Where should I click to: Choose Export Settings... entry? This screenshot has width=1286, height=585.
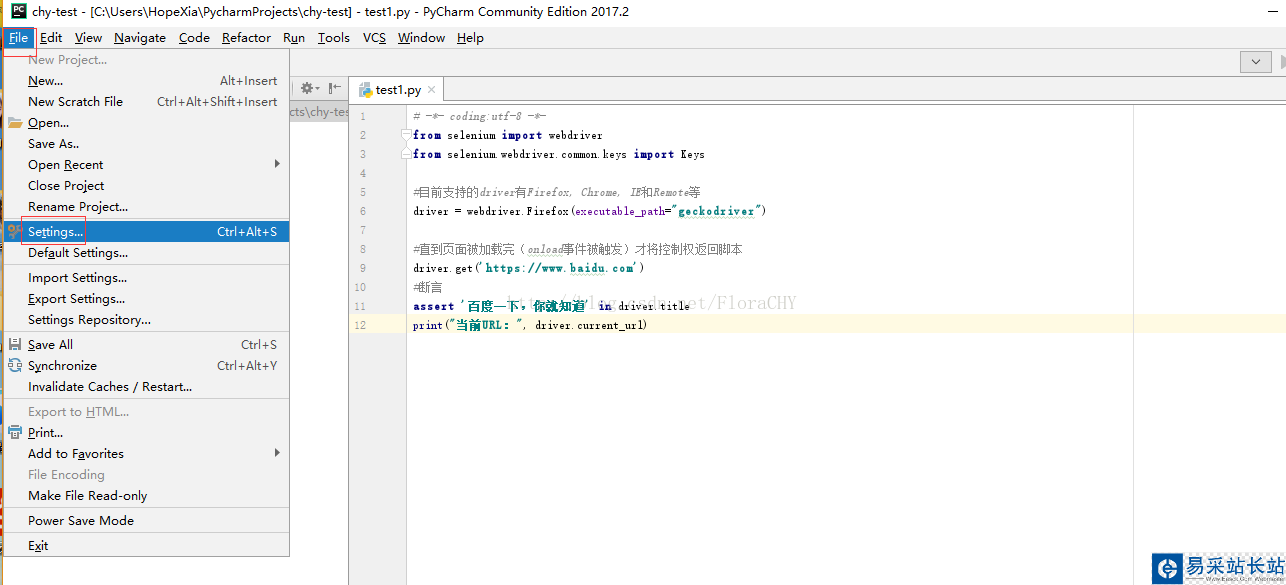pyautogui.click(x=146, y=299)
